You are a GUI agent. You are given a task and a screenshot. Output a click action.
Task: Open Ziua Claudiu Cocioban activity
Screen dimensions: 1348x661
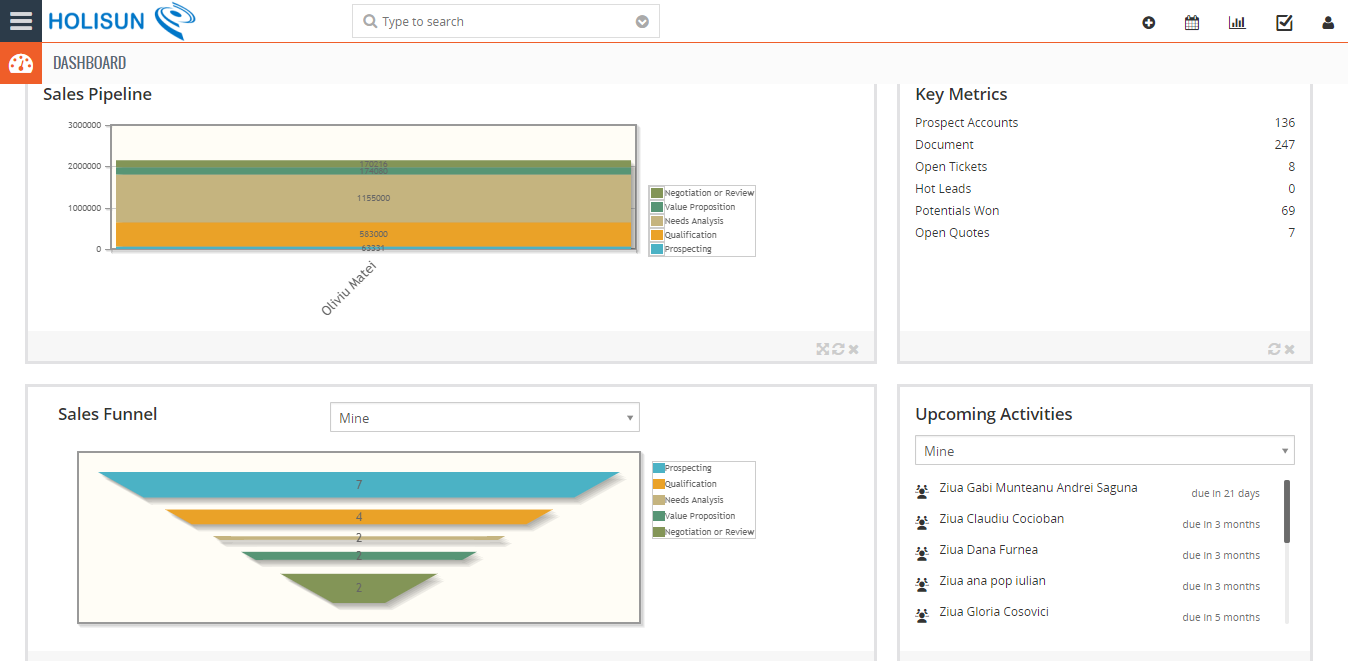(x=1001, y=519)
